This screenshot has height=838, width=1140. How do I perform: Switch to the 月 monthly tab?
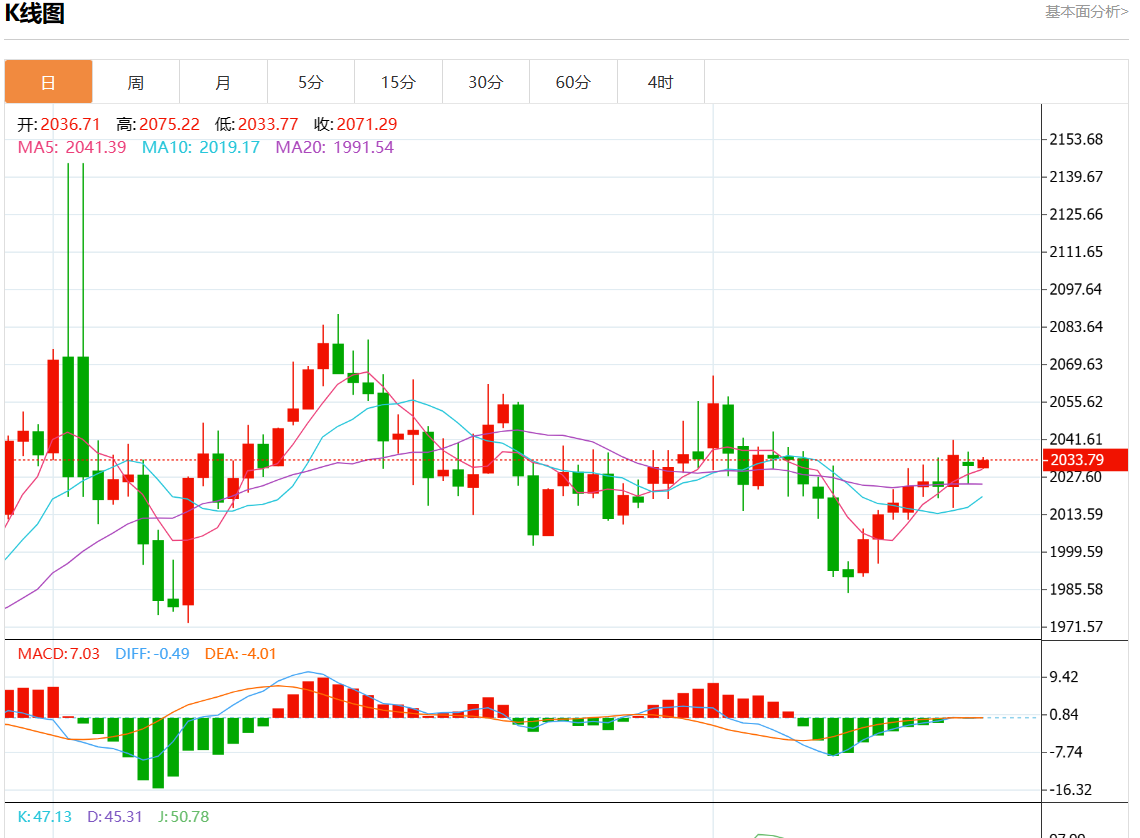coord(223,82)
